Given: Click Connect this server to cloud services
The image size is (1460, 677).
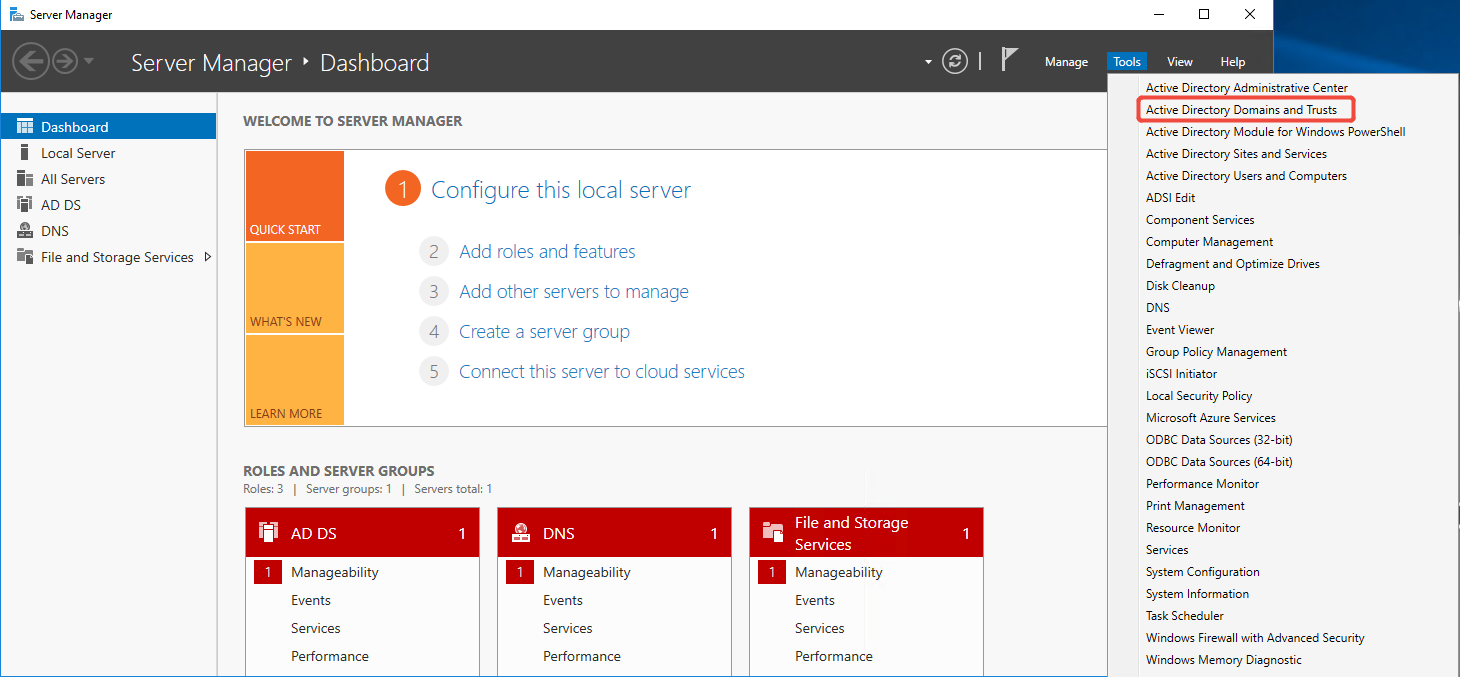Looking at the screenshot, I should [602, 372].
